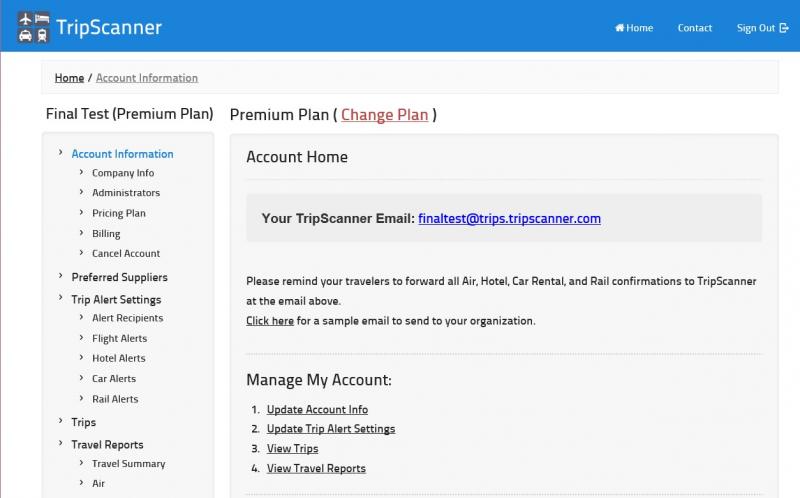Open View Travel Reports link
Viewport: 800px width, 498px height.
(316, 468)
